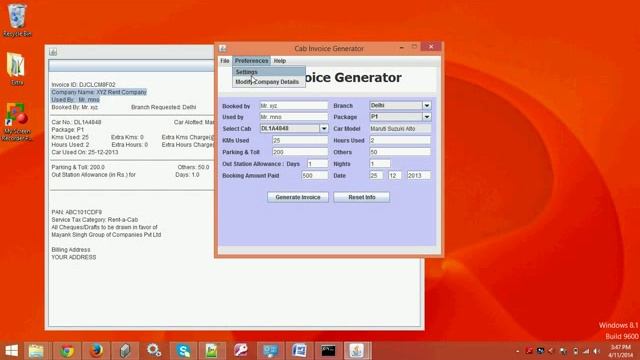
Task: Launch Google Chrome from taskbar
Action: pyautogui.click(x=67, y=351)
